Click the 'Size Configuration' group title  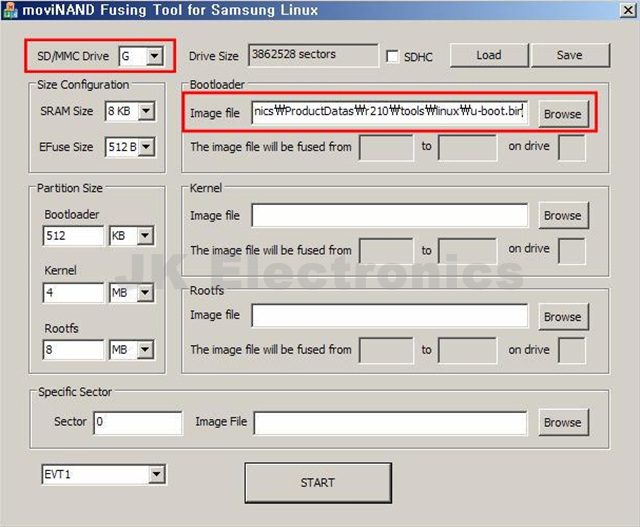(x=83, y=84)
